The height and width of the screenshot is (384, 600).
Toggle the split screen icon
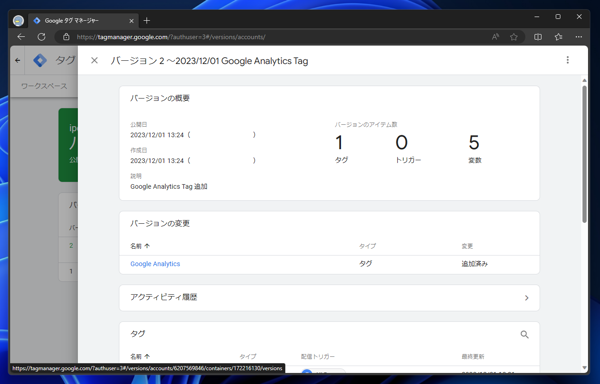[538, 37]
